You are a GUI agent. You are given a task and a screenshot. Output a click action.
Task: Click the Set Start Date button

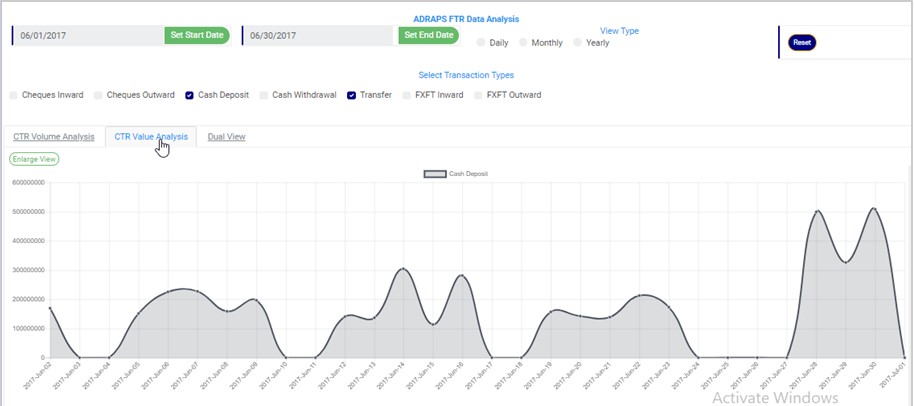[x=196, y=35]
